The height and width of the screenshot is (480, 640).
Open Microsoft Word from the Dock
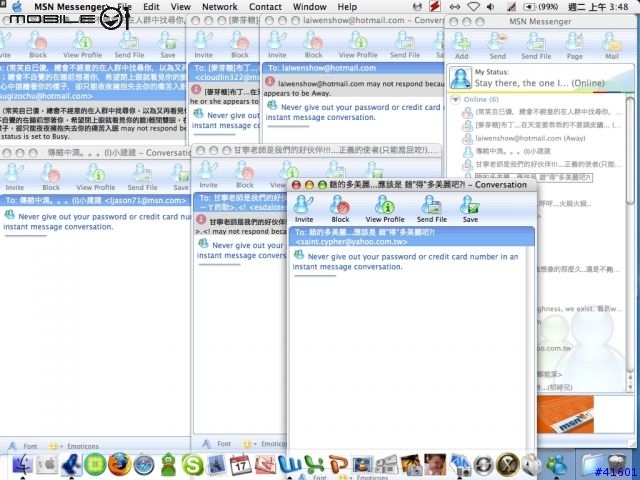(289, 464)
